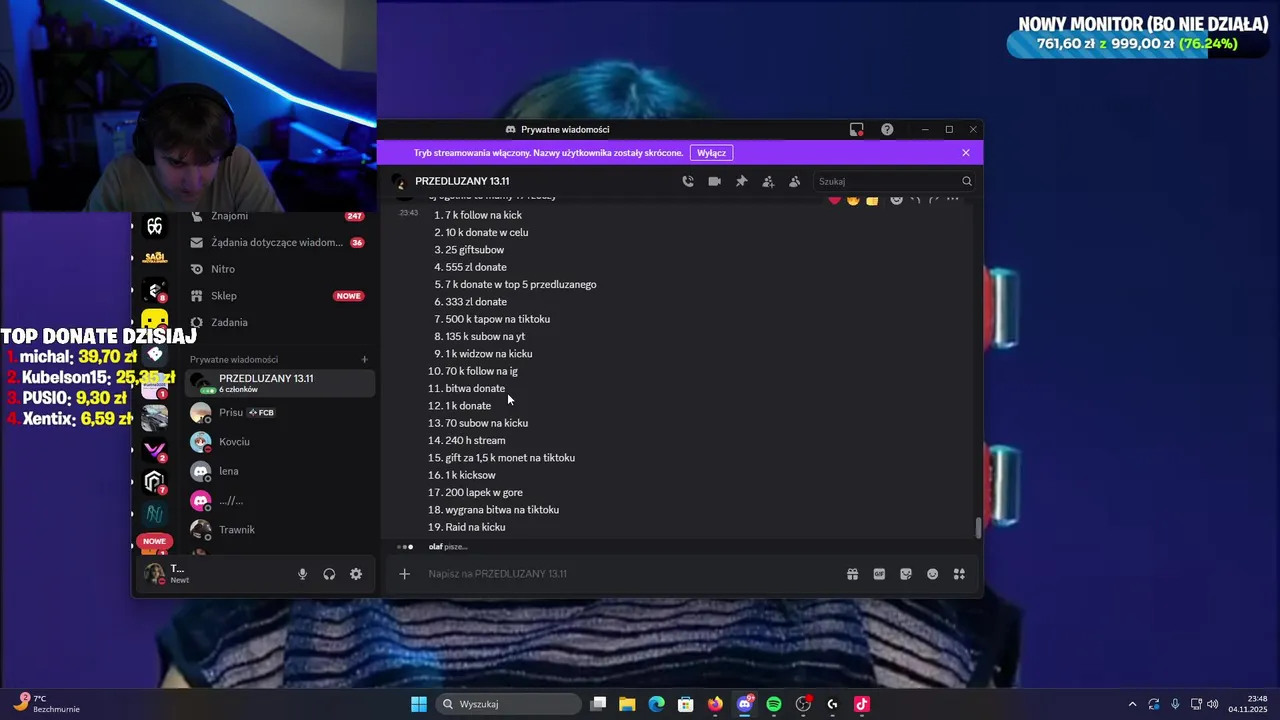Open File Explorer from the taskbar
Screen dimensions: 1280x720
coord(627,704)
